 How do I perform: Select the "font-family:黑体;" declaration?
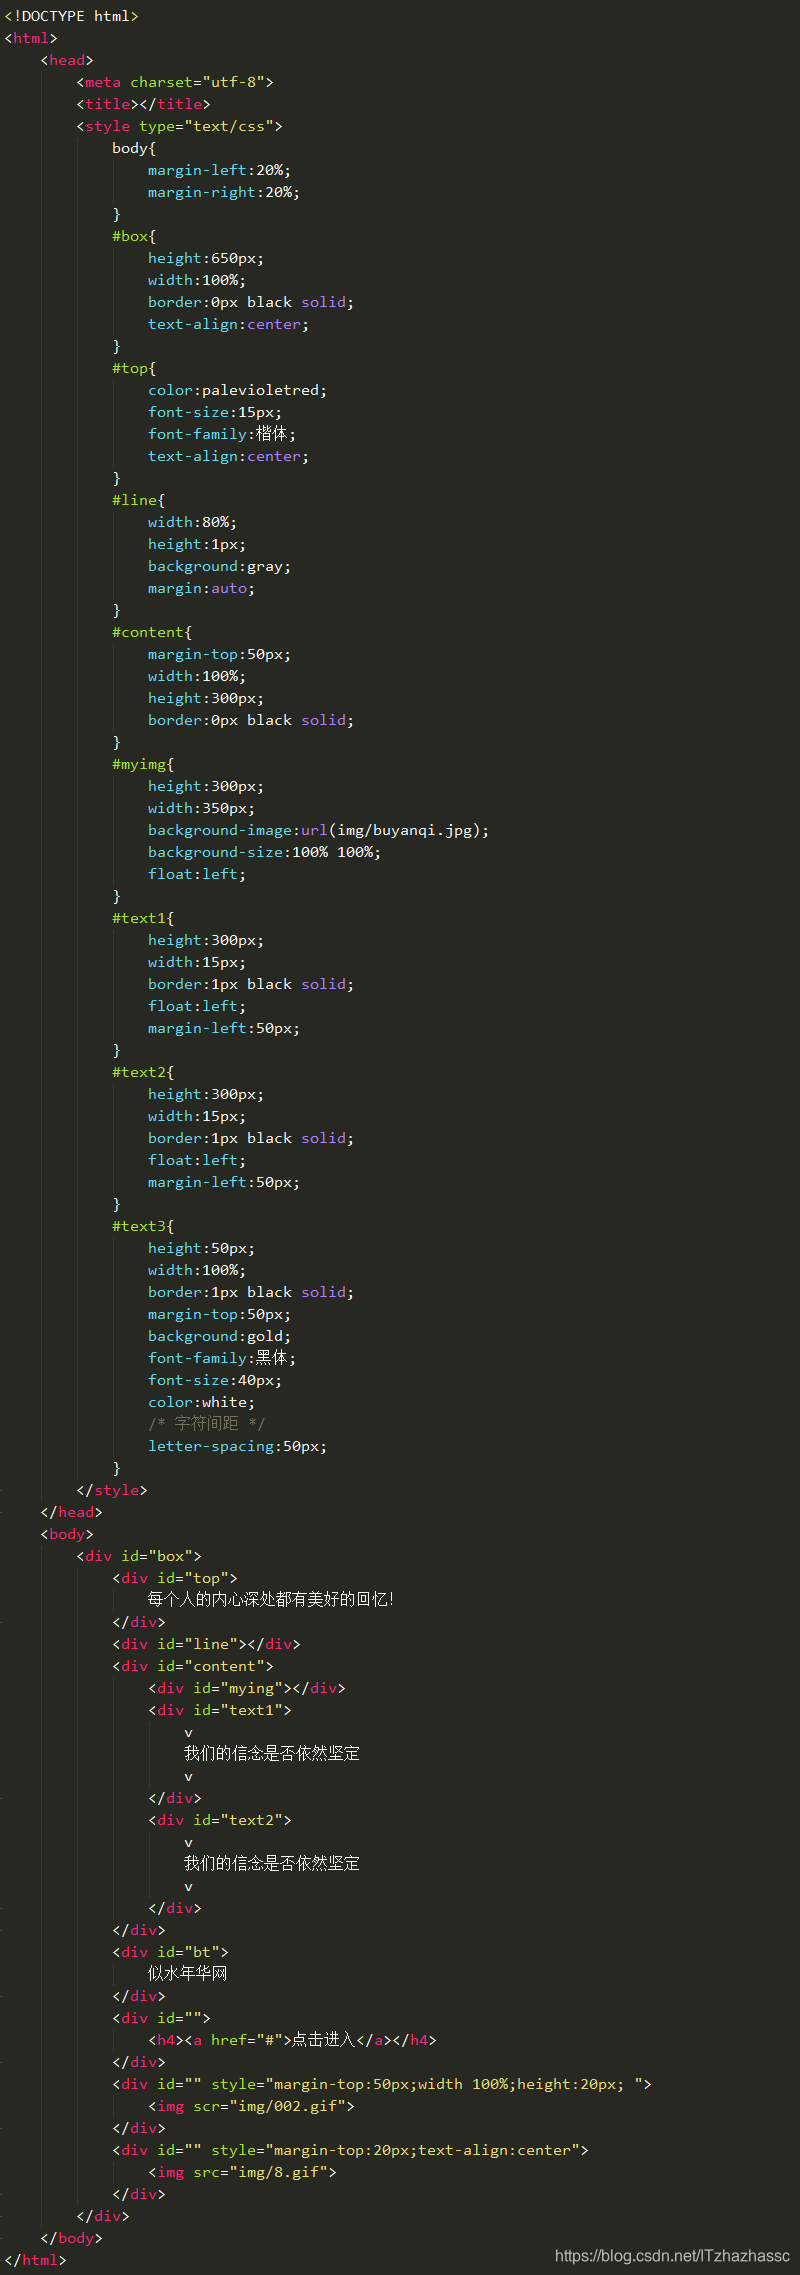222,1358
